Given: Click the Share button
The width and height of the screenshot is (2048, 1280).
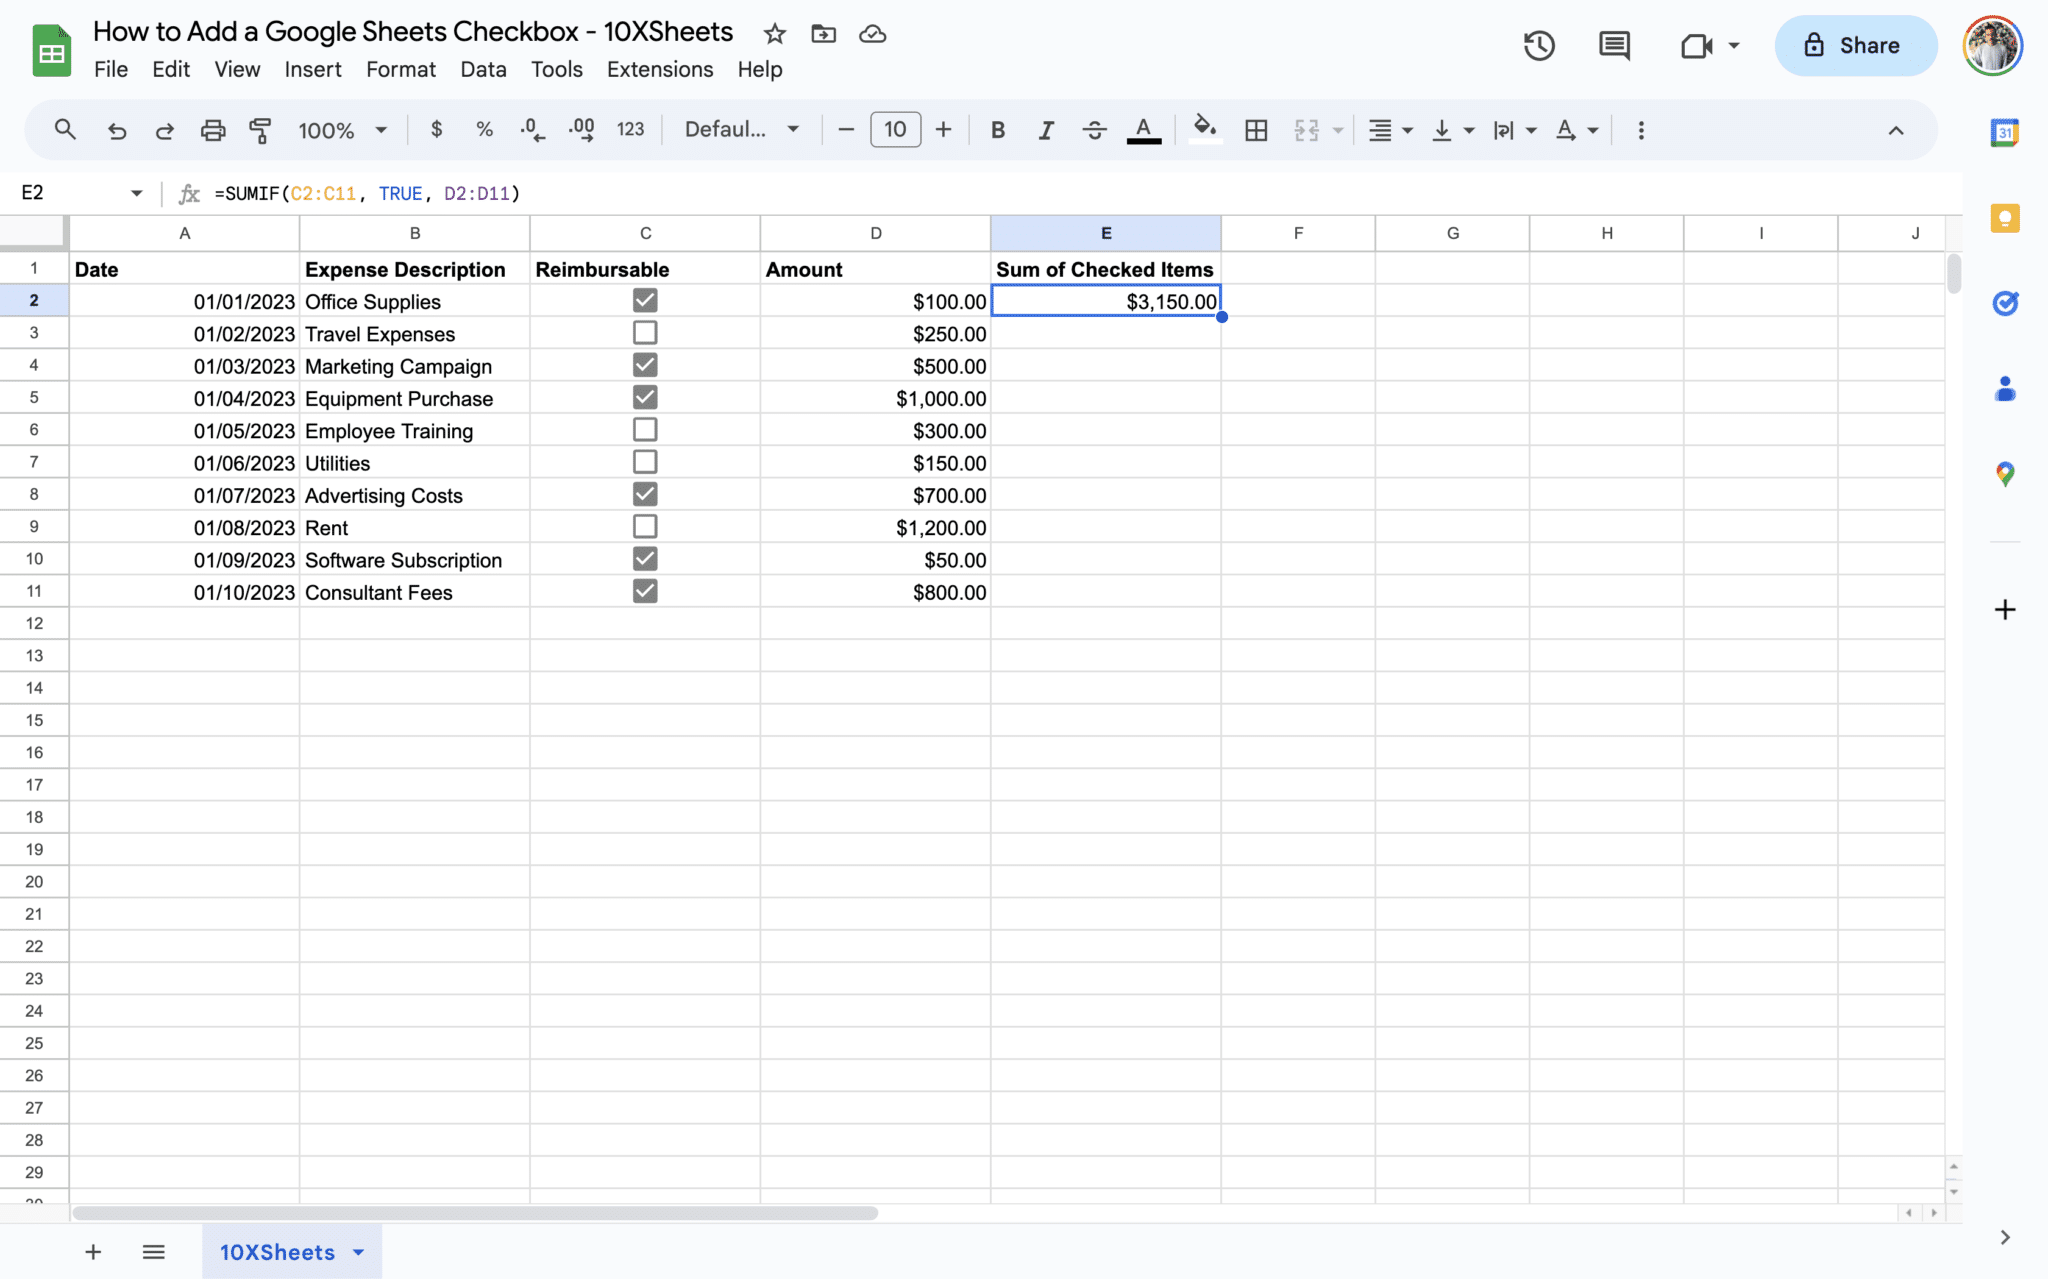Looking at the screenshot, I should click(1855, 45).
